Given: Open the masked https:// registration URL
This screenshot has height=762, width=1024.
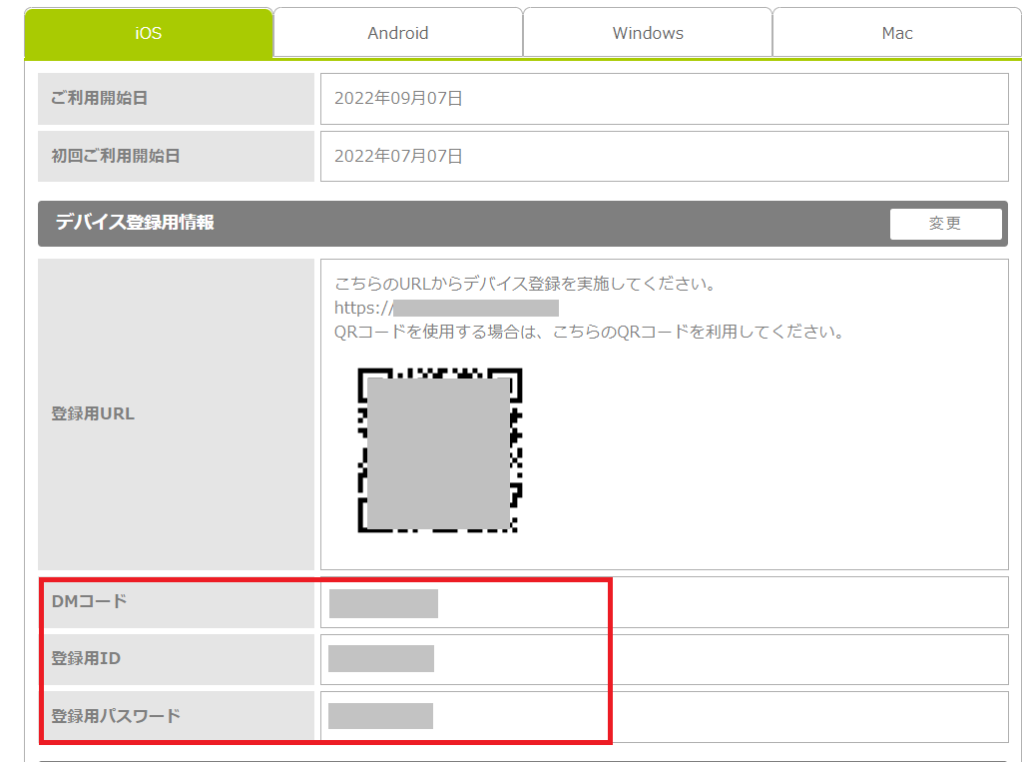Looking at the screenshot, I should 446,308.
